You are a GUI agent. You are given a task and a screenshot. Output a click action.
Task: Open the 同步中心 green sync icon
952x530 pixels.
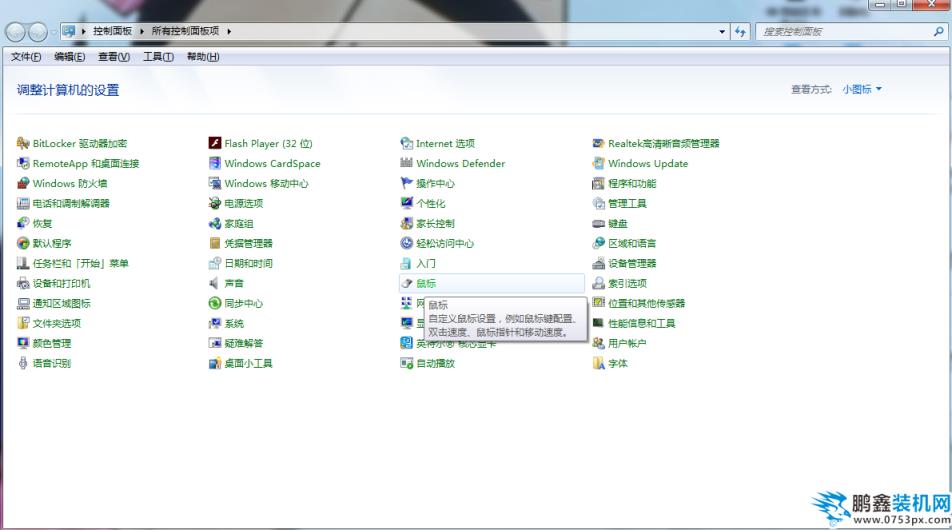pyautogui.click(x=215, y=304)
